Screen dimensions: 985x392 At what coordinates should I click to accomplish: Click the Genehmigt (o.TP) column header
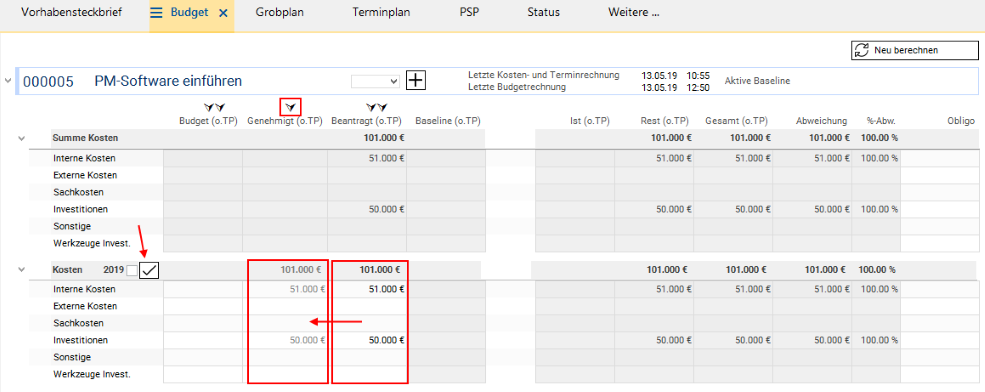(285, 121)
